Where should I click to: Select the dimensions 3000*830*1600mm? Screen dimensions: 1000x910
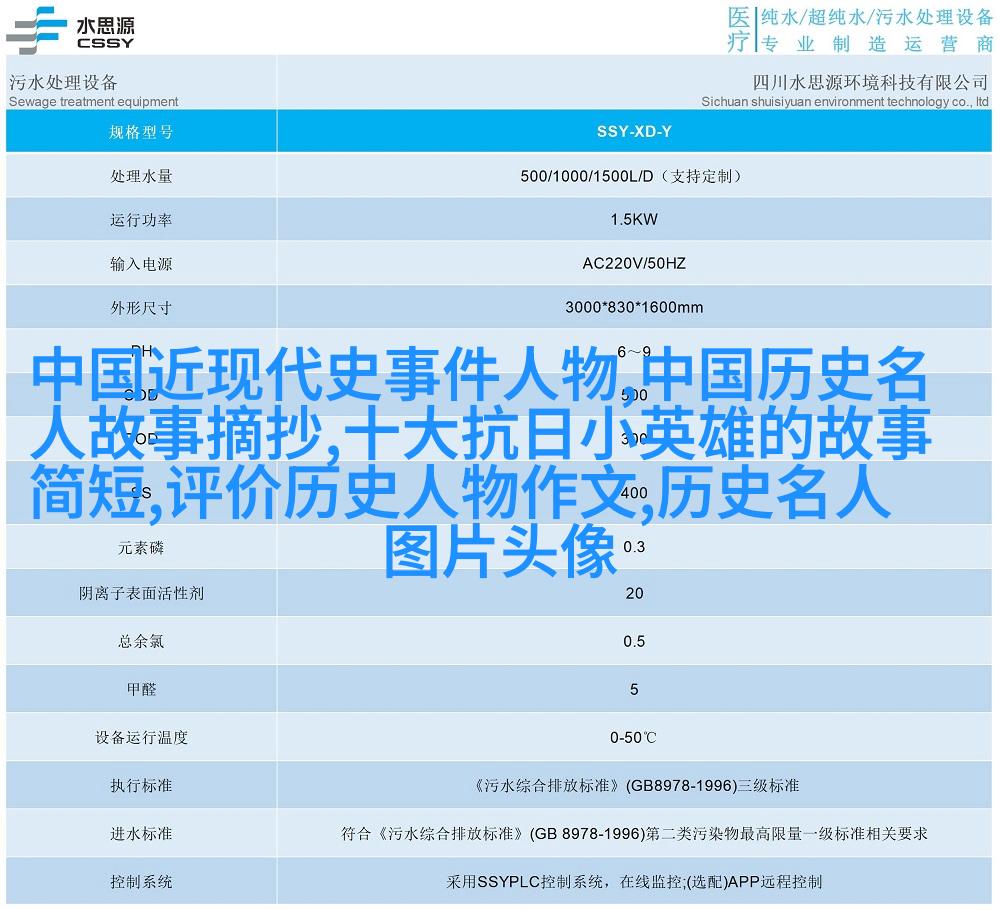click(634, 307)
